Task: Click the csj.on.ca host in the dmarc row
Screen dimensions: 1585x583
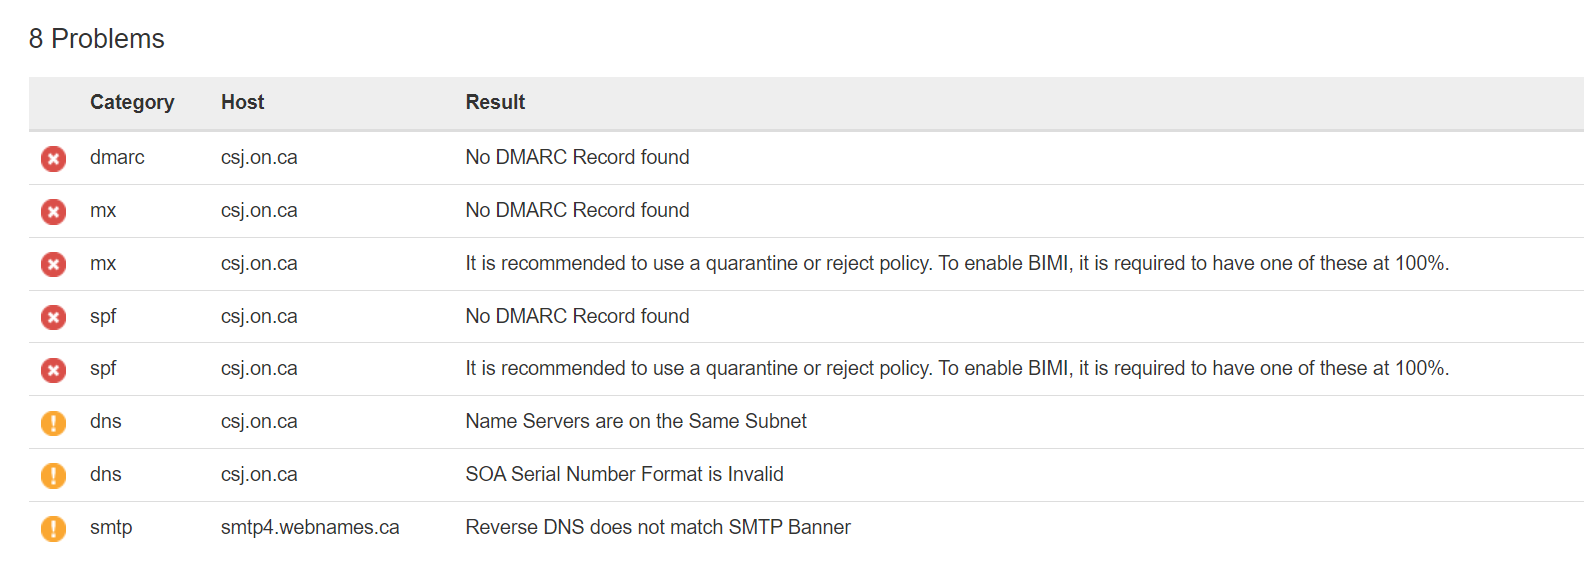Action: tap(259, 157)
